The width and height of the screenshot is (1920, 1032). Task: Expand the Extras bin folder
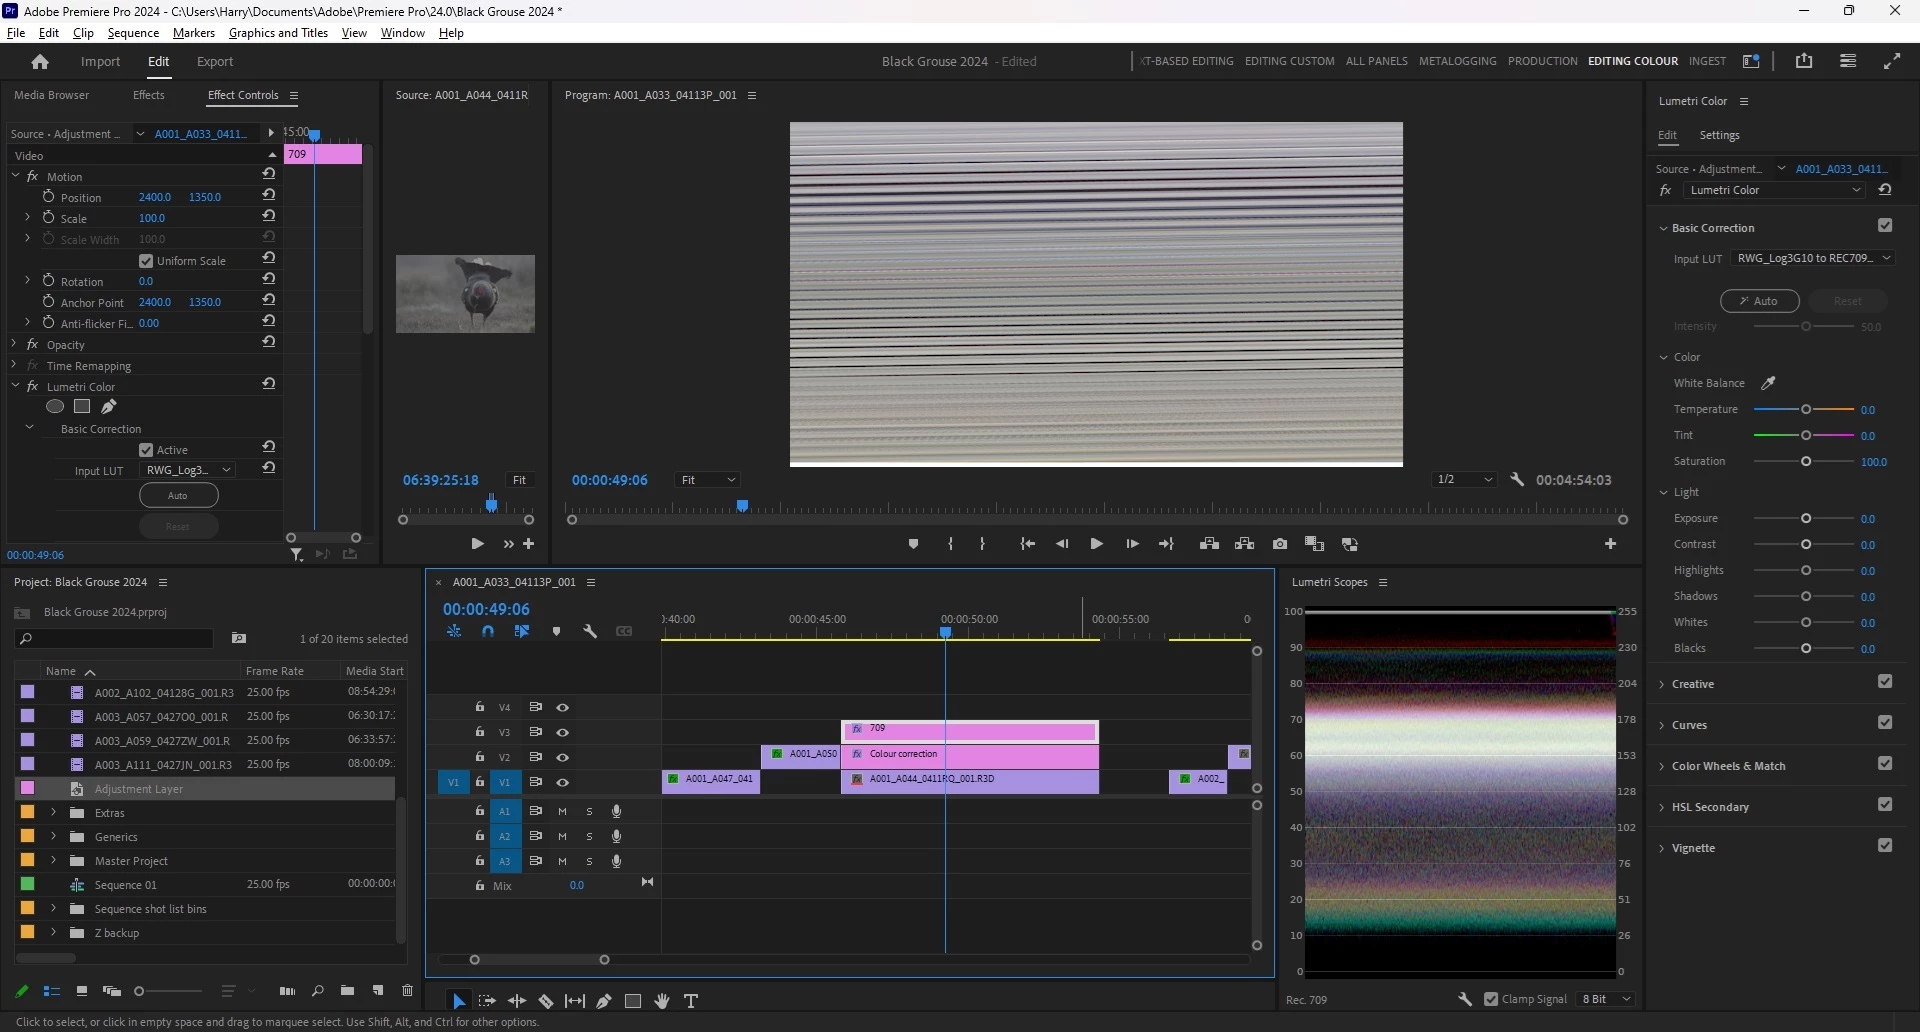(x=54, y=813)
